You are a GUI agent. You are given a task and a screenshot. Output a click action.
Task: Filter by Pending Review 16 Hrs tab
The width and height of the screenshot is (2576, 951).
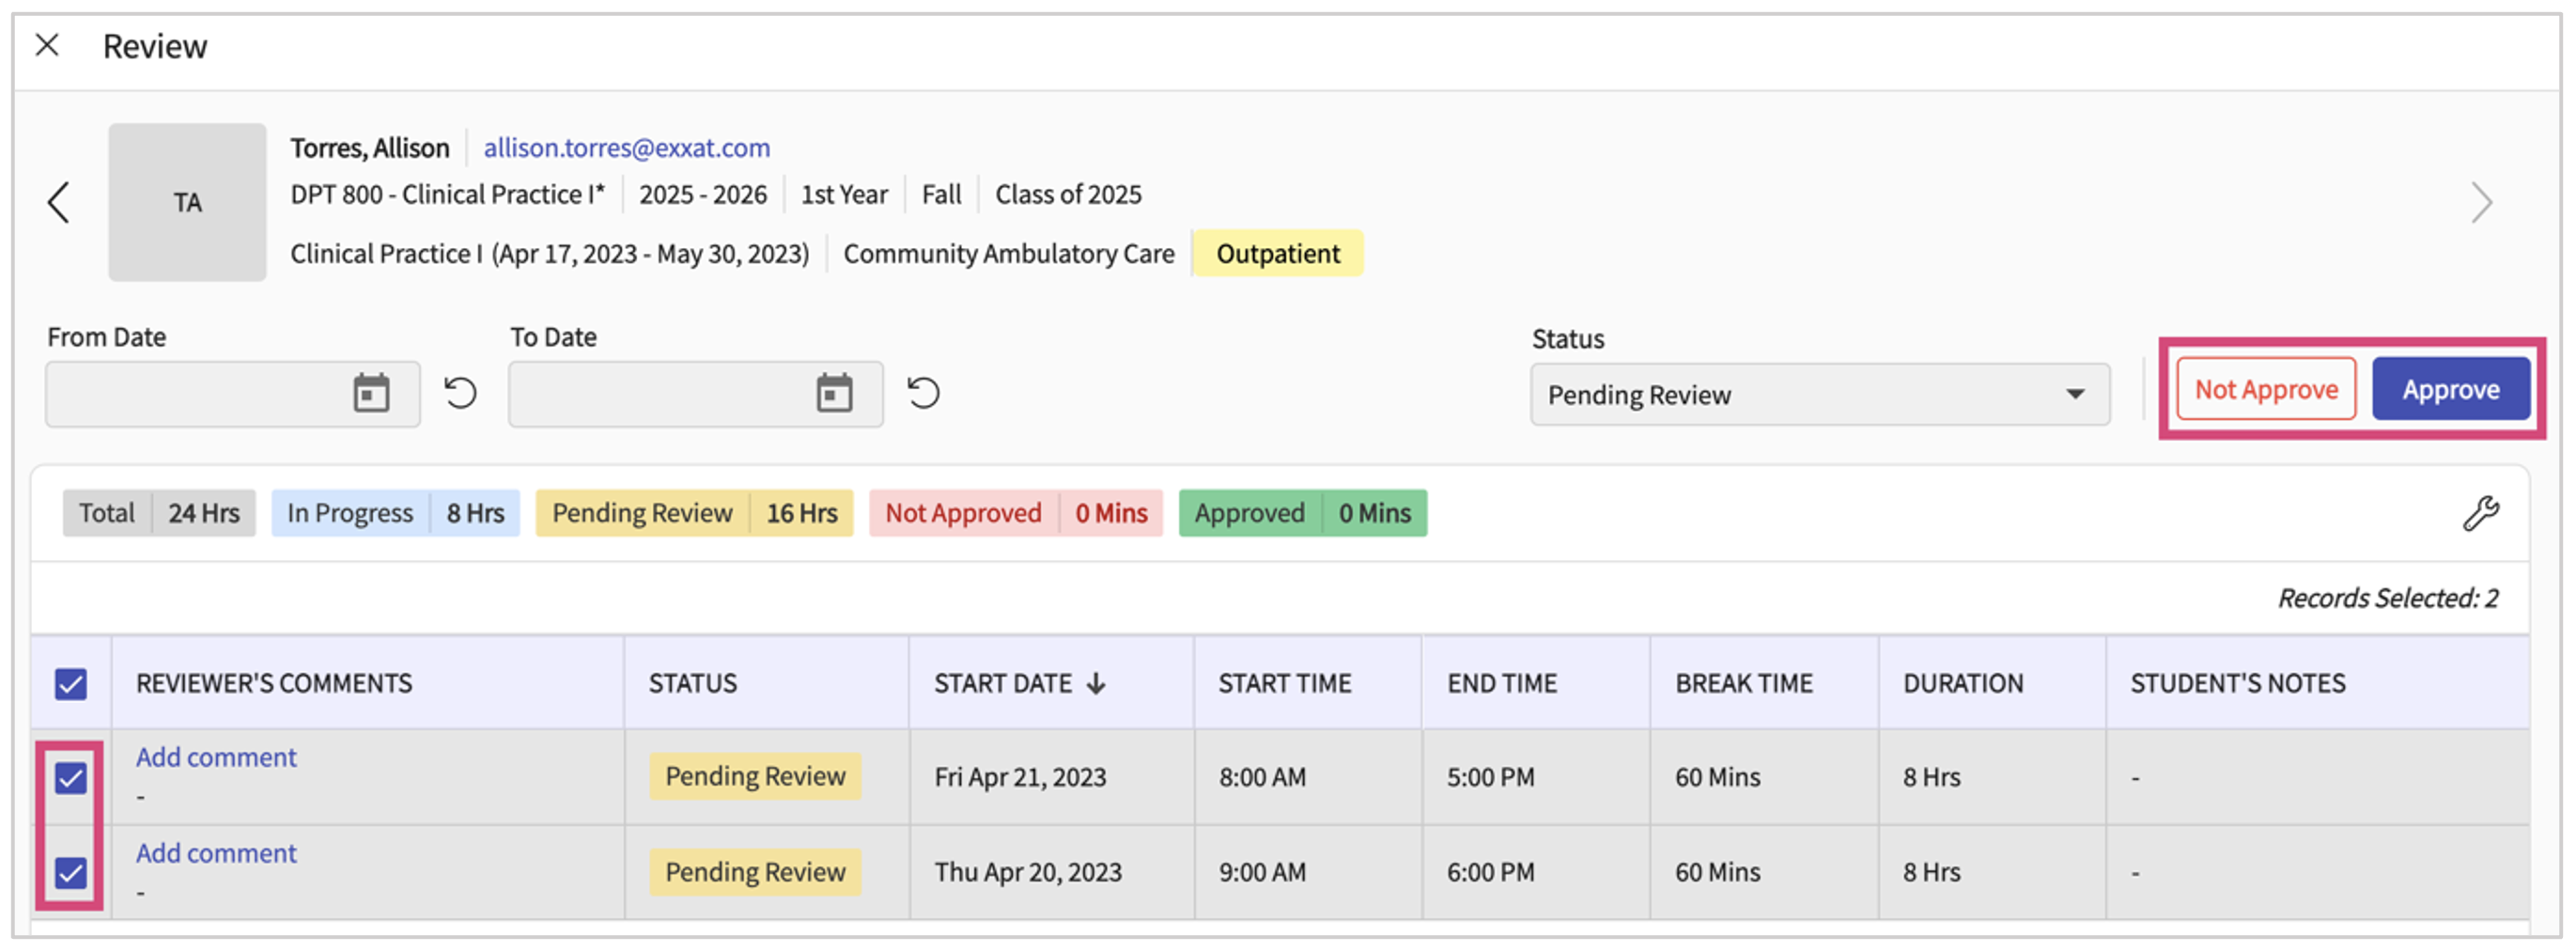click(694, 514)
